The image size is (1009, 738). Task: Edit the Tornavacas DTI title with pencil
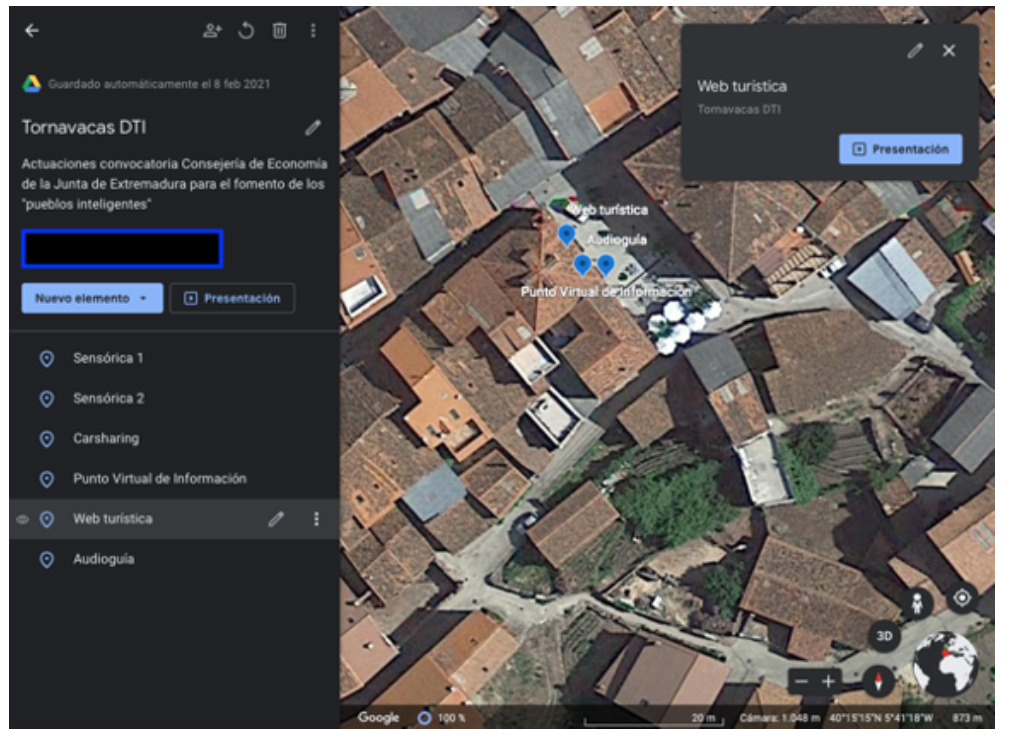313,128
